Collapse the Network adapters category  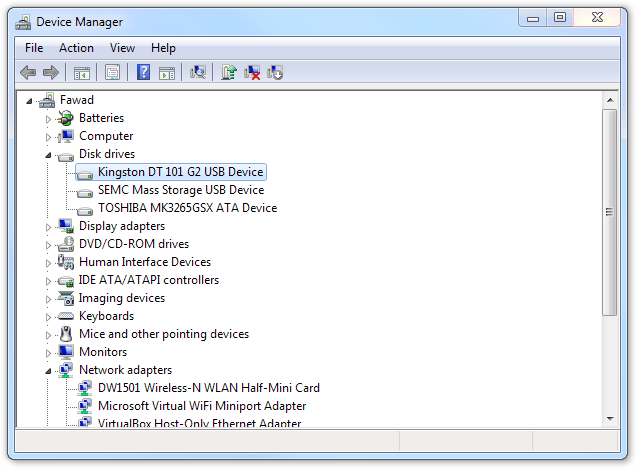pos(47,371)
